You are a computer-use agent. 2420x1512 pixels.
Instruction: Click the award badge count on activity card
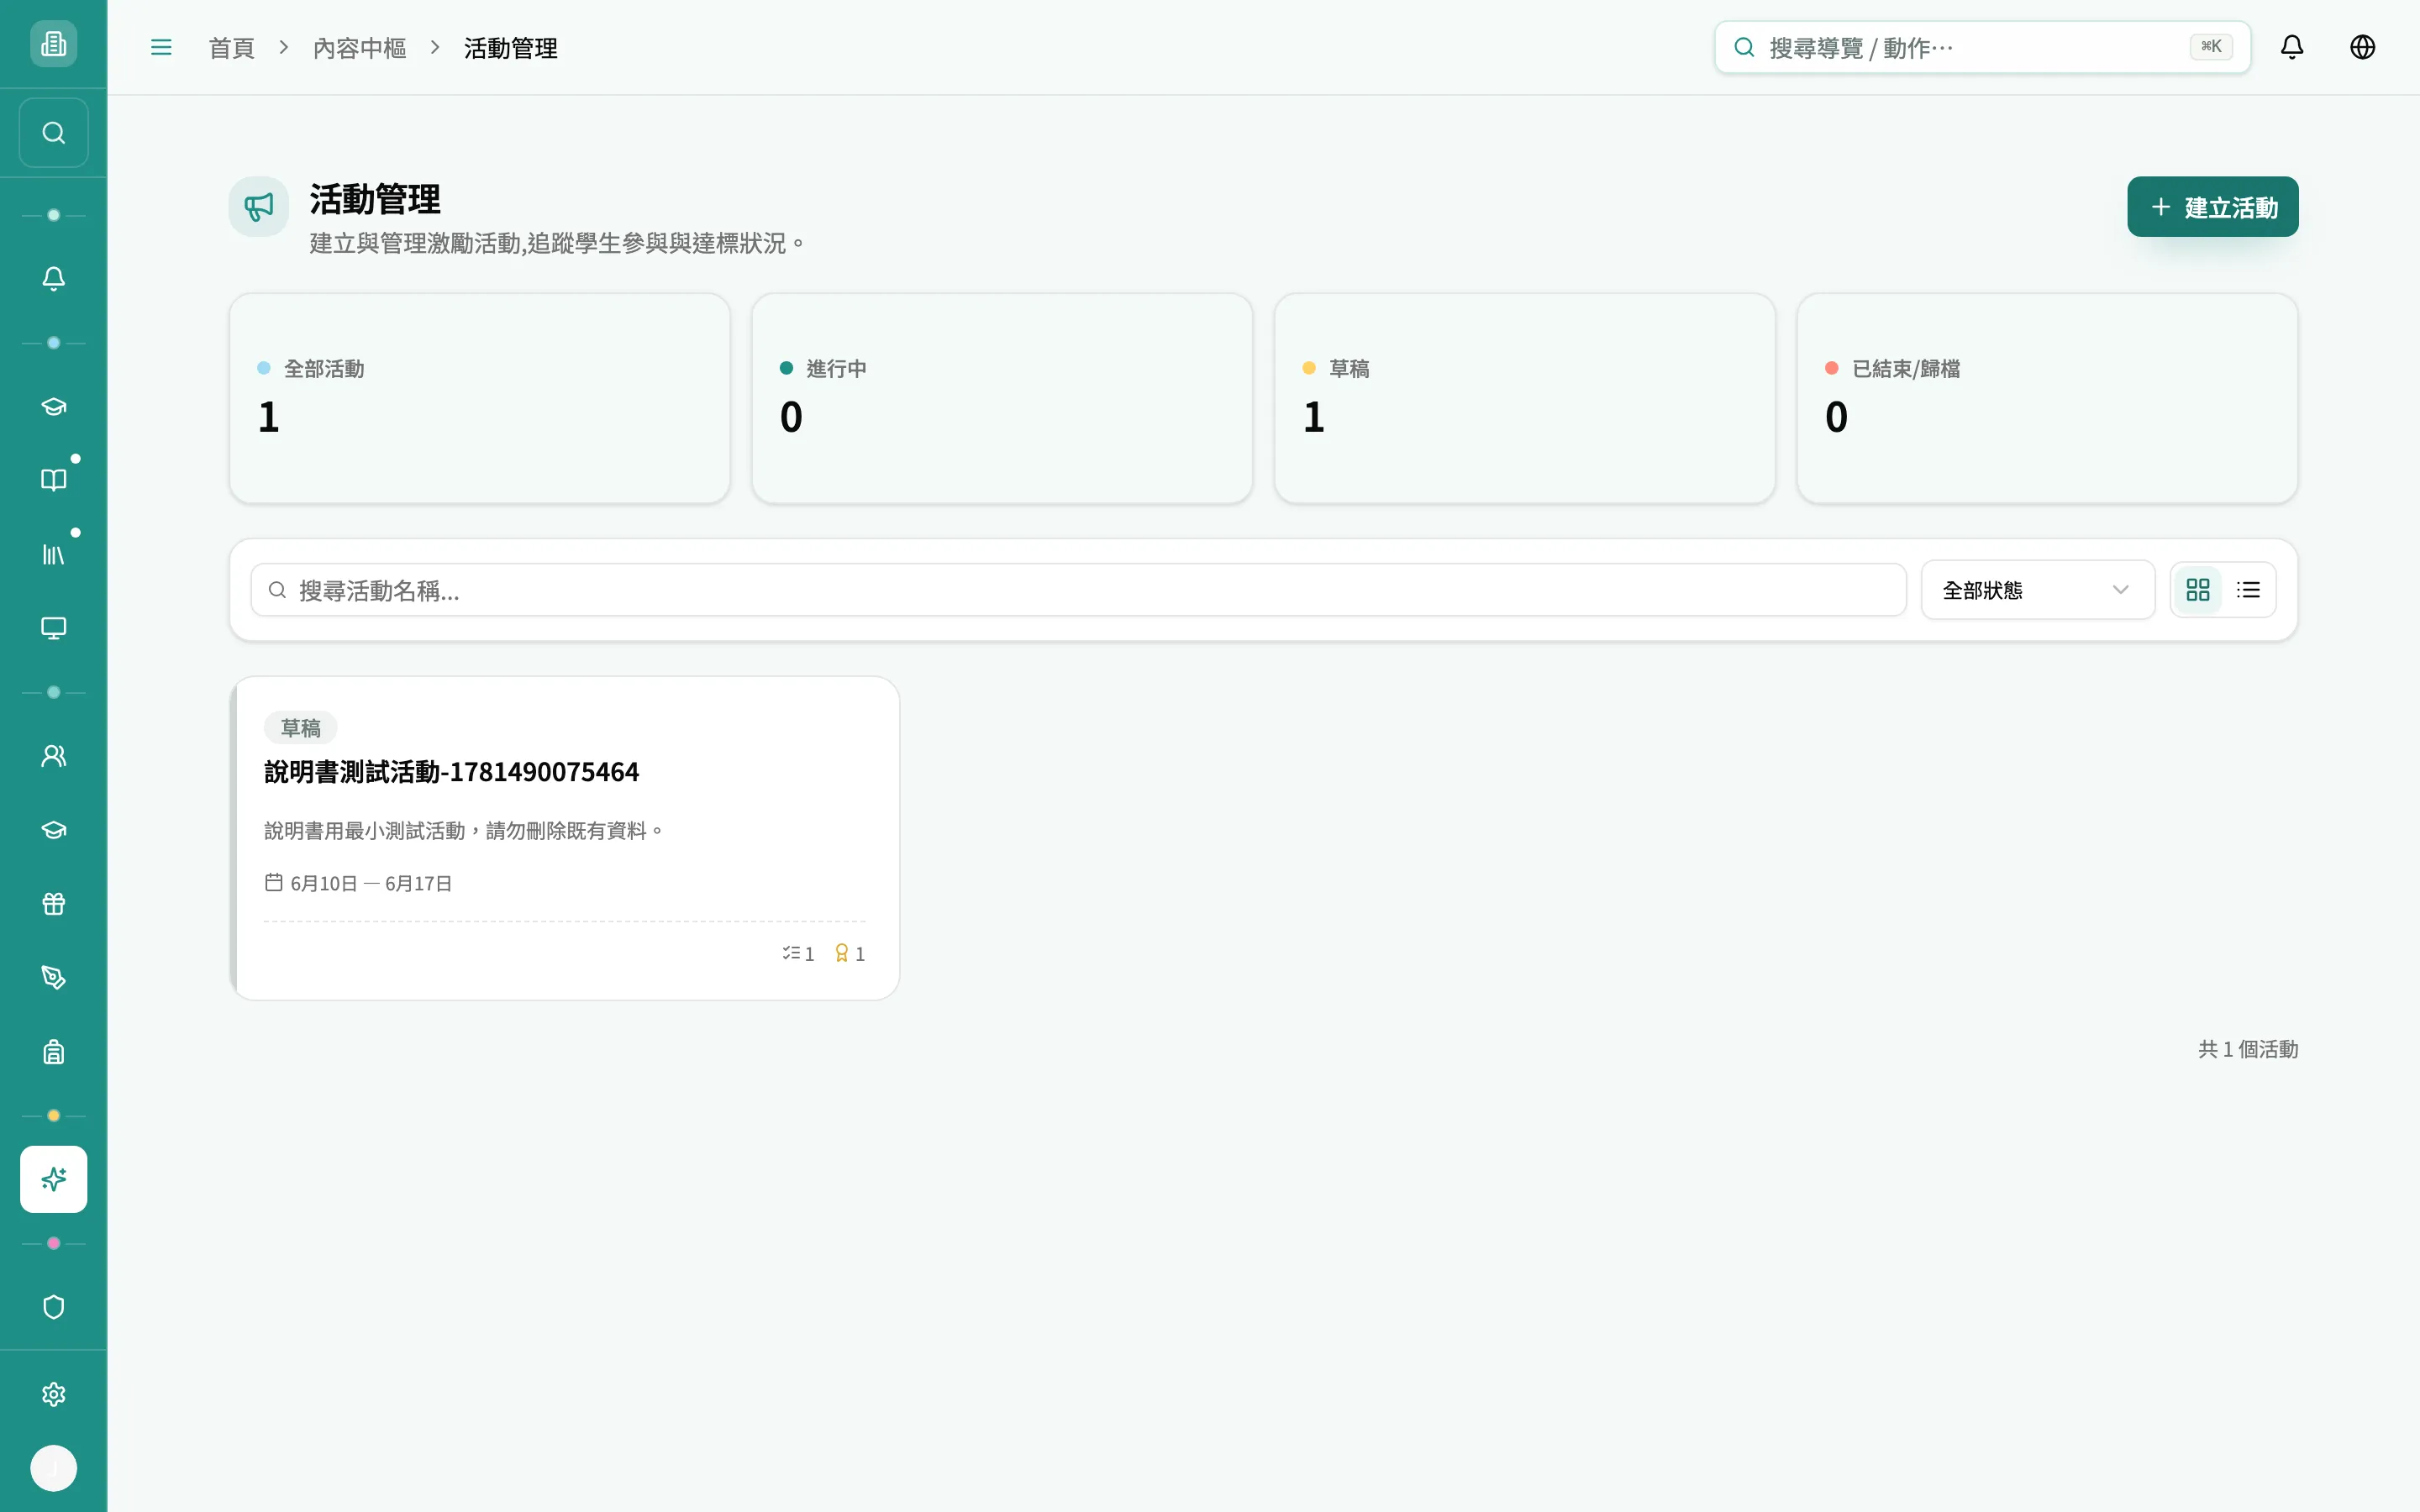849,954
